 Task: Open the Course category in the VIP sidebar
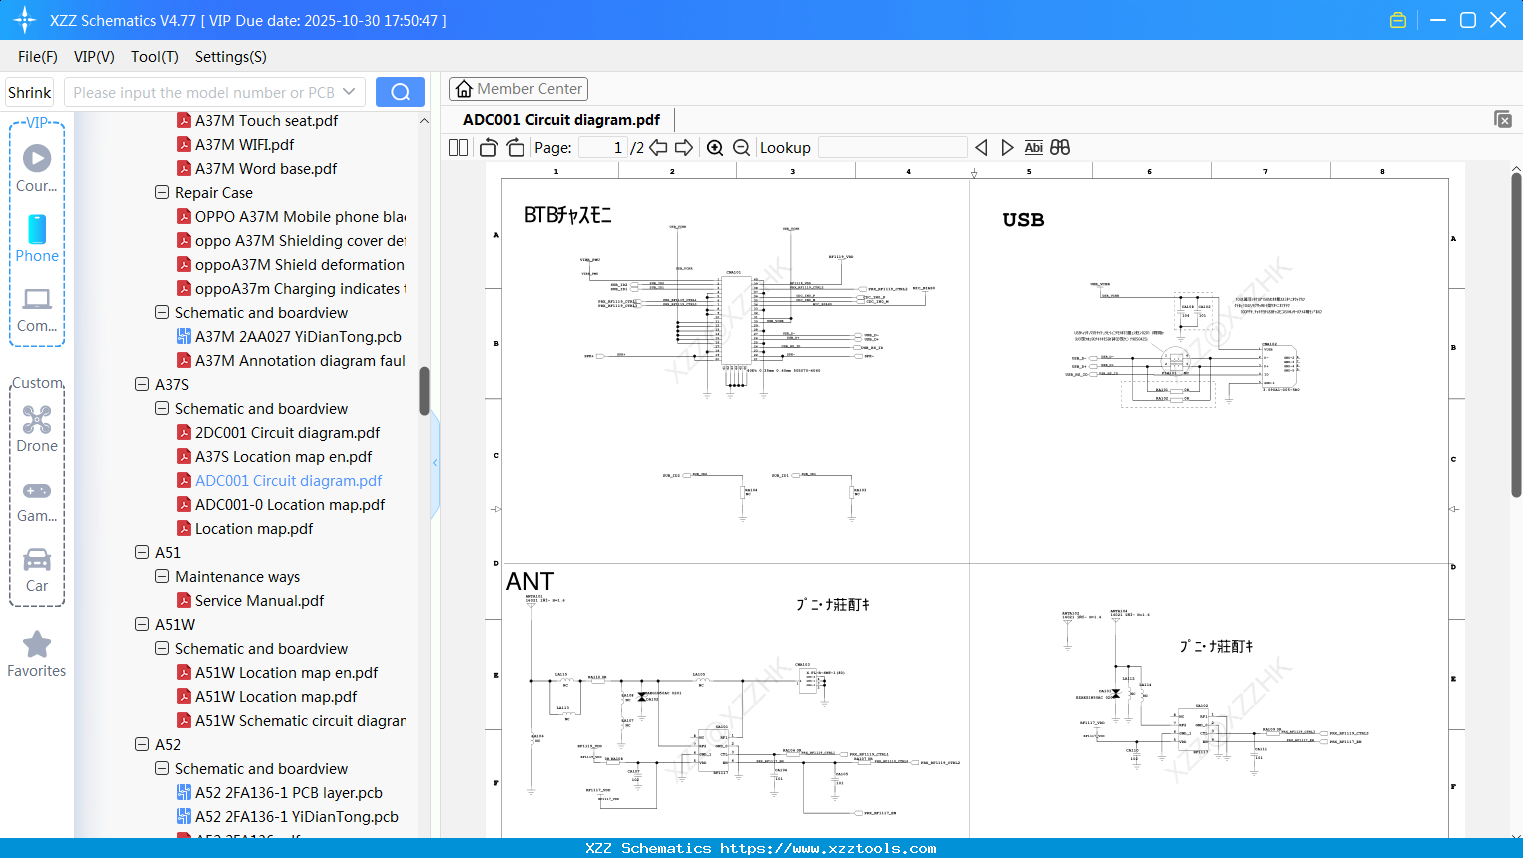click(x=37, y=169)
